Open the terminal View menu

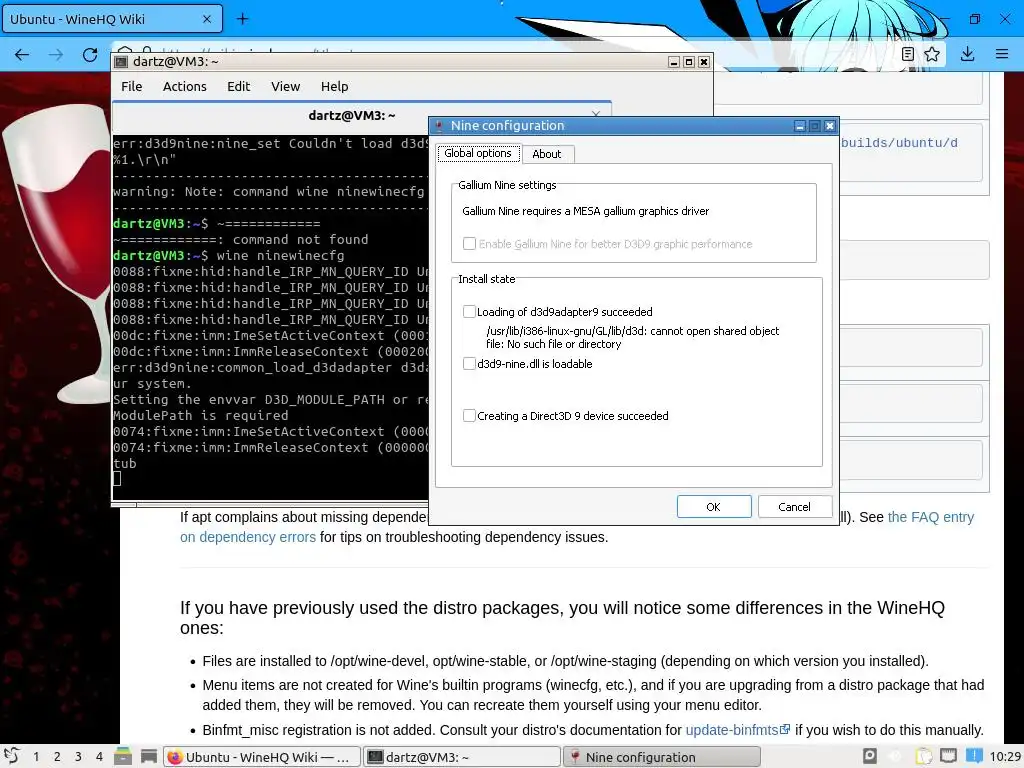click(285, 86)
